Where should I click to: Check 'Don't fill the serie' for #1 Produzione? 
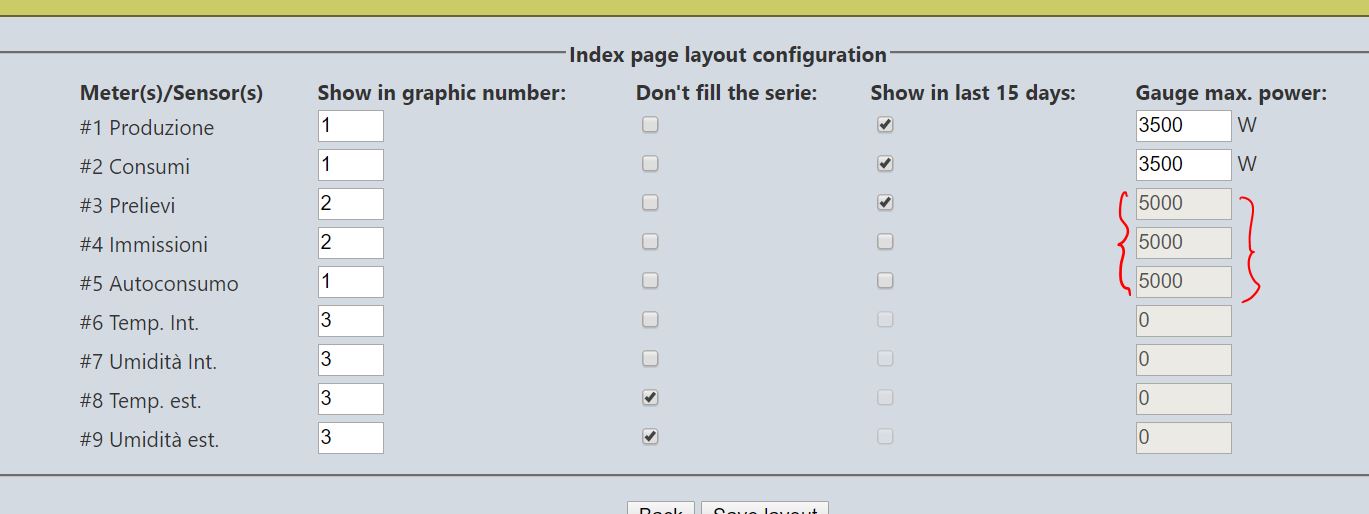tap(650, 125)
